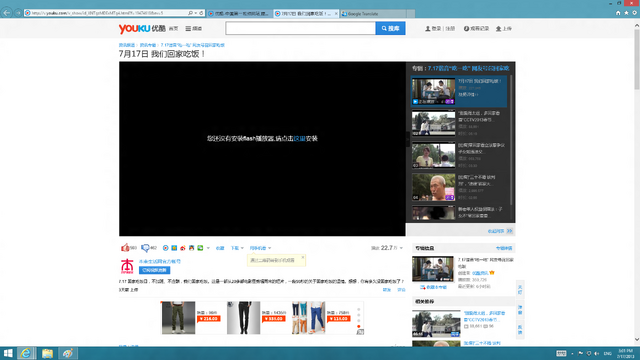Viewport: 640px width, 360px height.
Task: Open the browser home icon
Action: point(618,13)
